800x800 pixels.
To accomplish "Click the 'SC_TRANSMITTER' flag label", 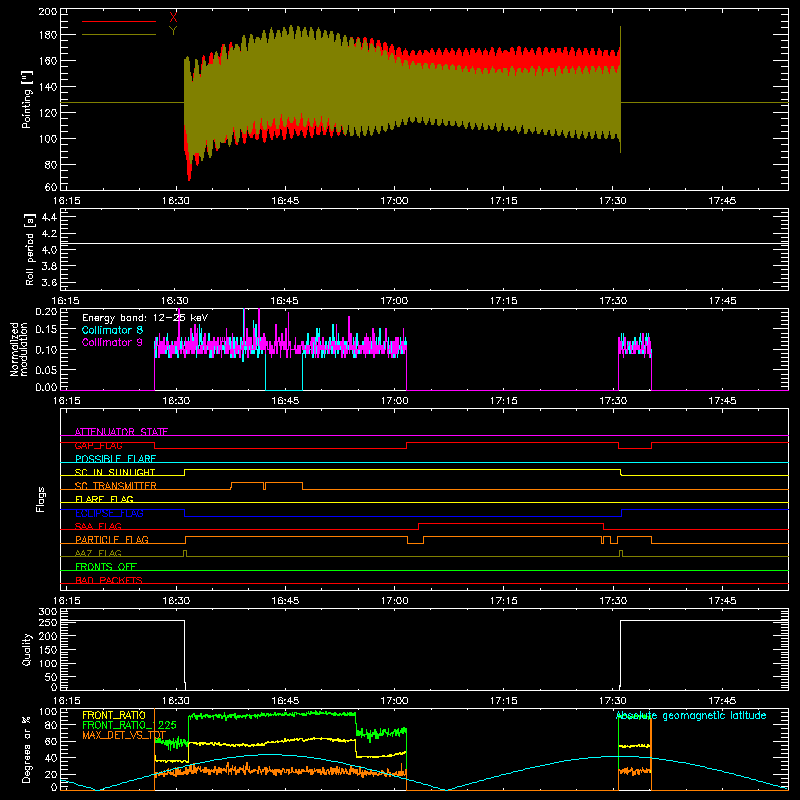I will coord(116,486).
